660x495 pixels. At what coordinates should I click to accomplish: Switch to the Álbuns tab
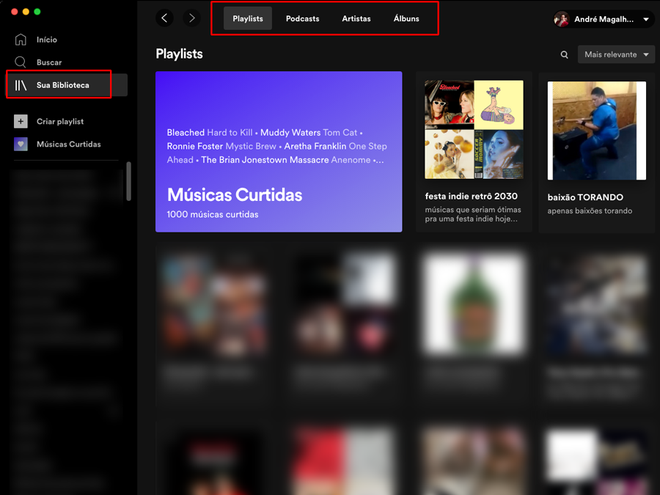pyautogui.click(x=406, y=19)
